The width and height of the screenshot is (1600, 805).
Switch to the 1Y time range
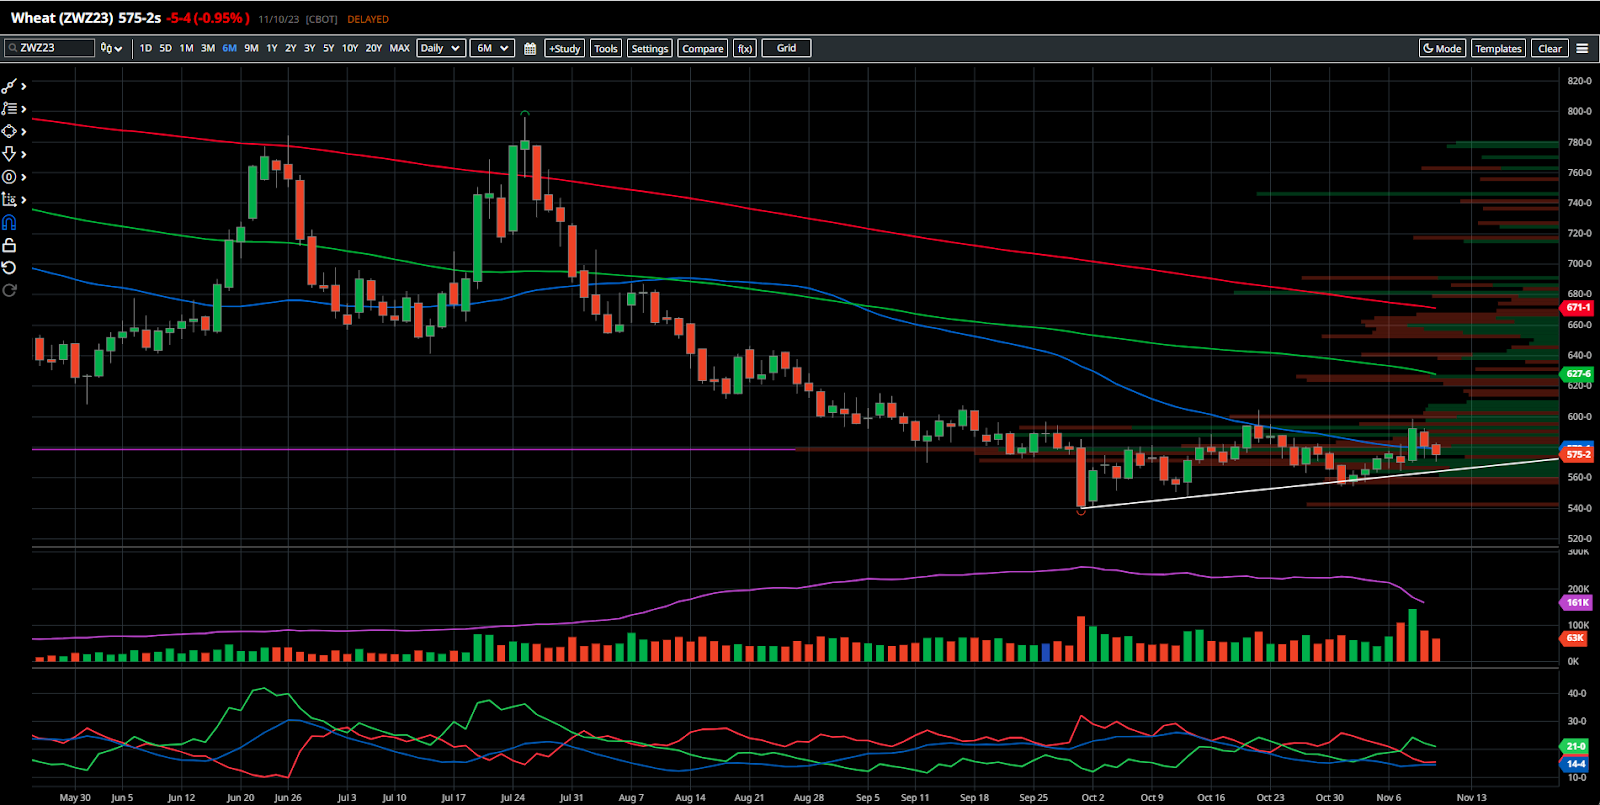pos(271,48)
